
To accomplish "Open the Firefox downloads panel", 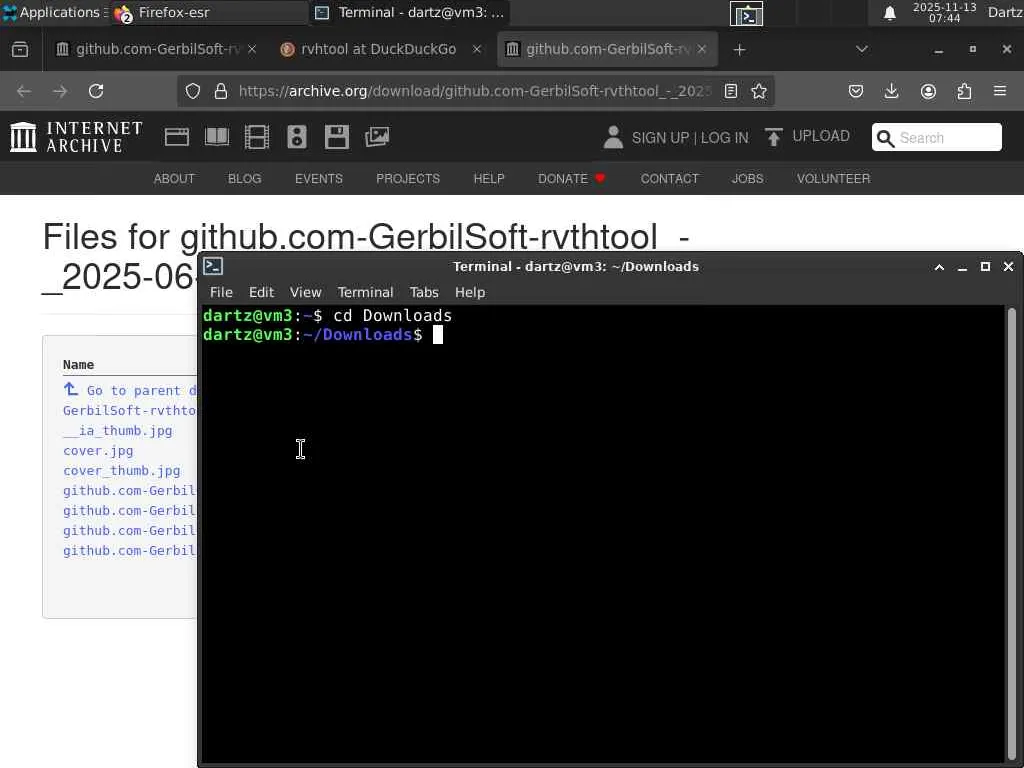I will [x=891, y=91].
